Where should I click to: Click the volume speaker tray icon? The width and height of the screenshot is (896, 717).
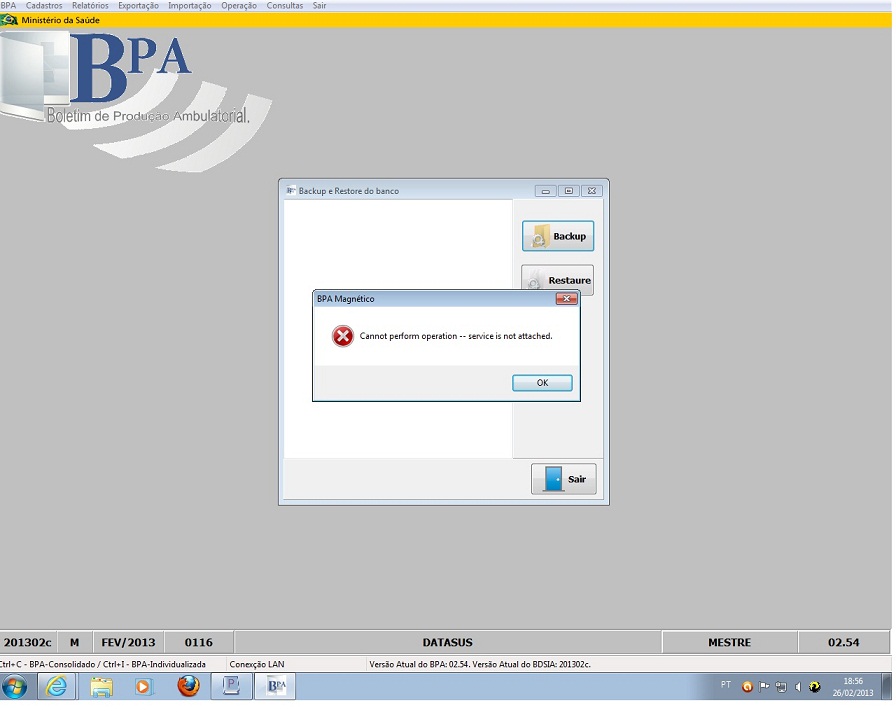pos(798,687)
